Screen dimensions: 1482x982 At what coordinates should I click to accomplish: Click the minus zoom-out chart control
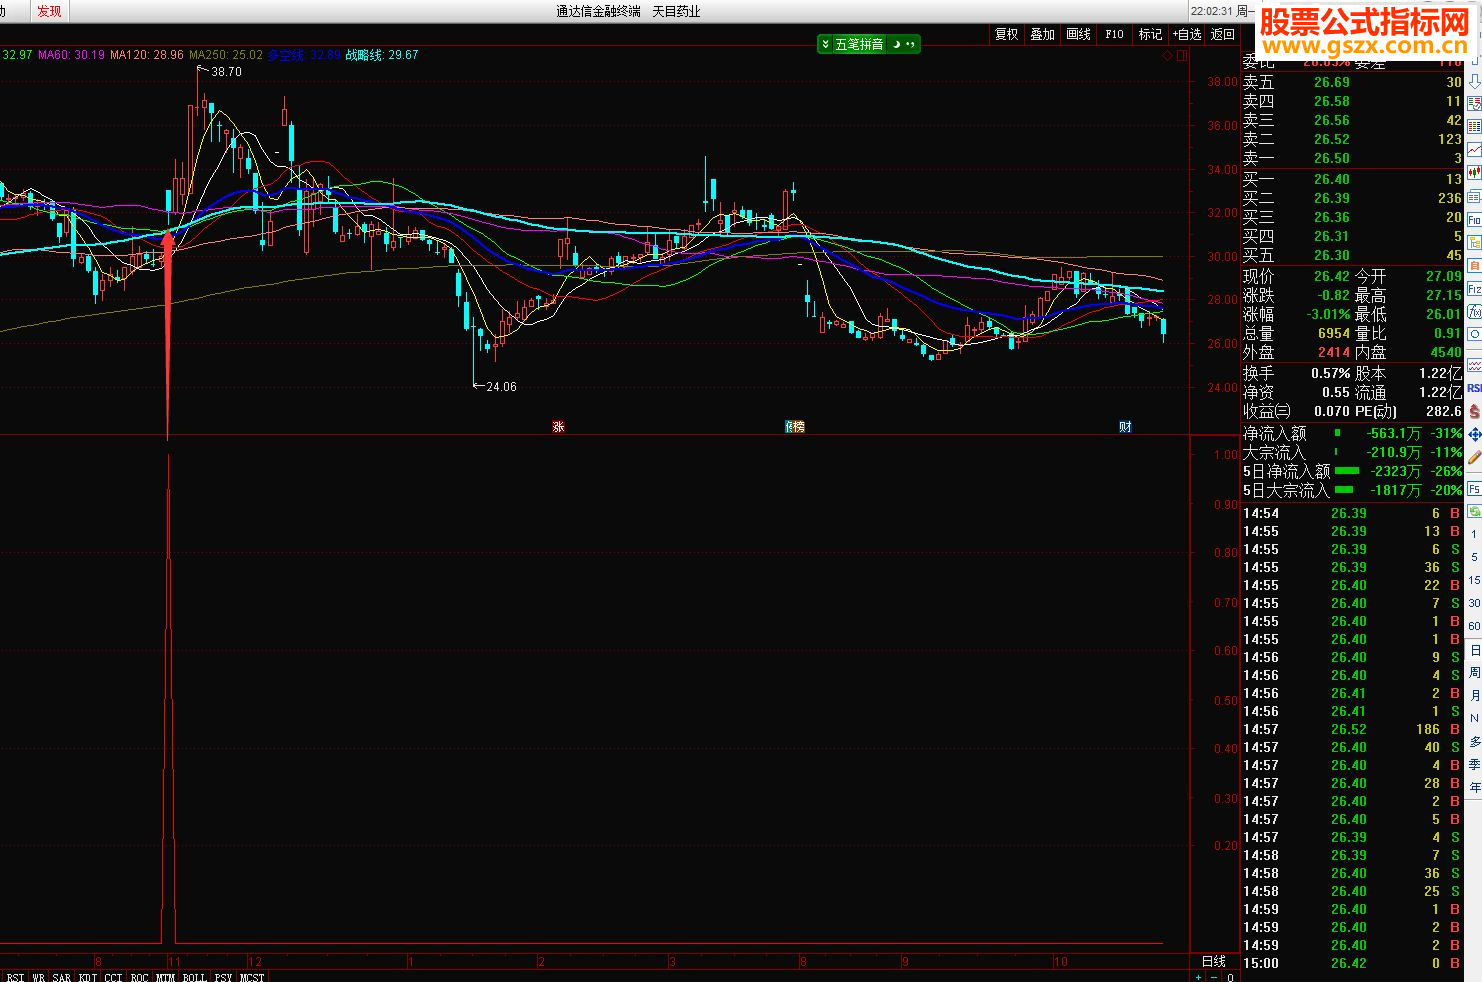tap(1215, 977)
